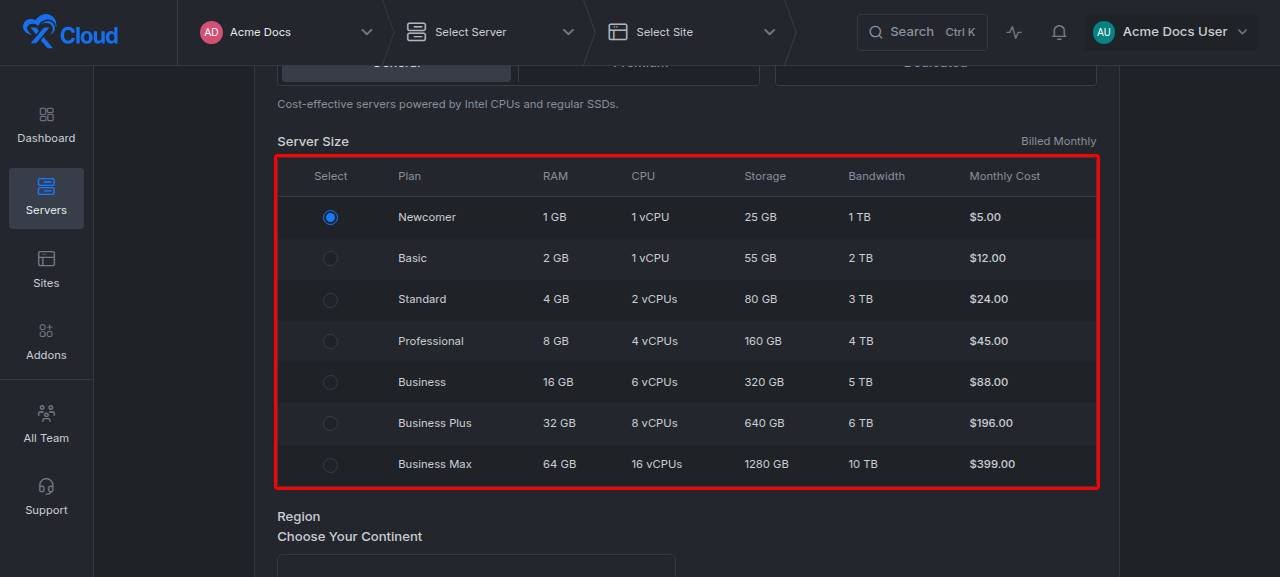Click the AD team avatar badge
The image size is (1280, 577).
(x=211, y=32)
